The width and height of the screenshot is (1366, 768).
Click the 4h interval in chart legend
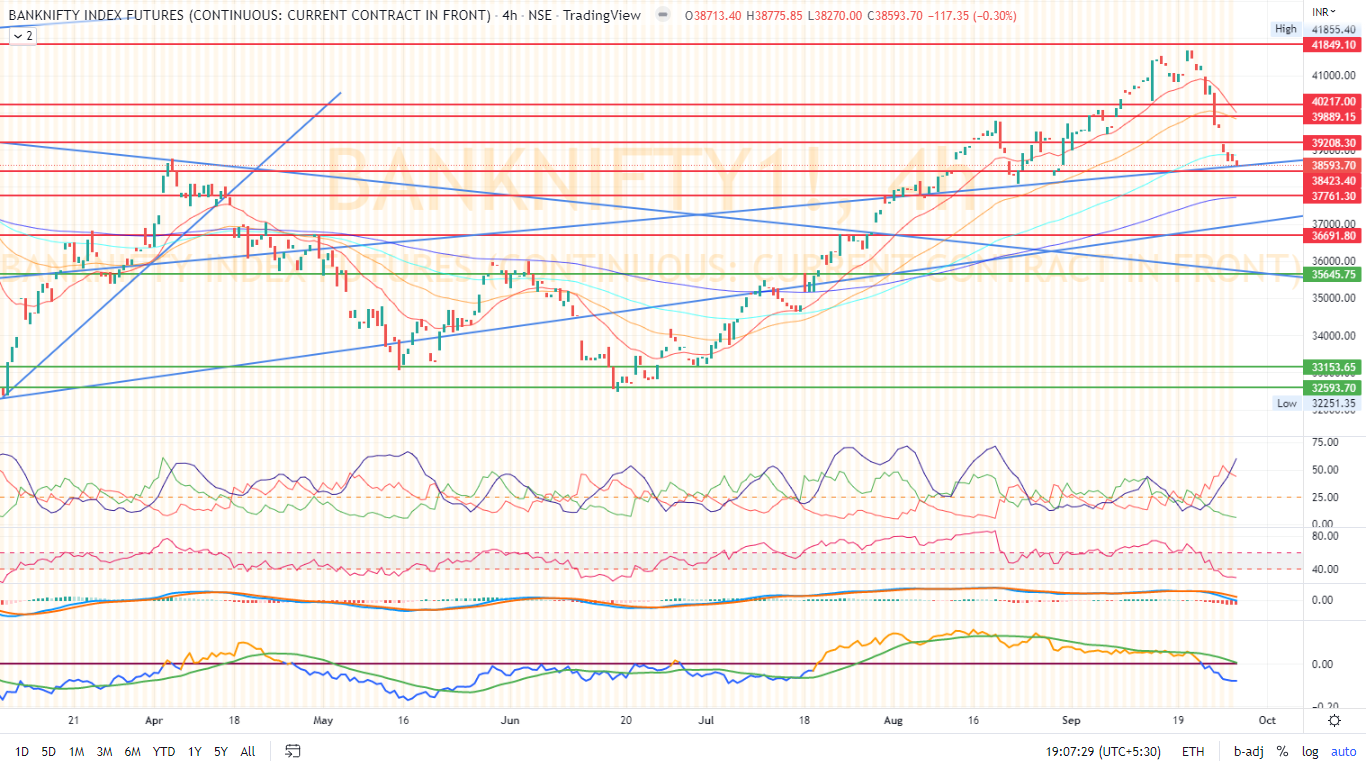511,16
